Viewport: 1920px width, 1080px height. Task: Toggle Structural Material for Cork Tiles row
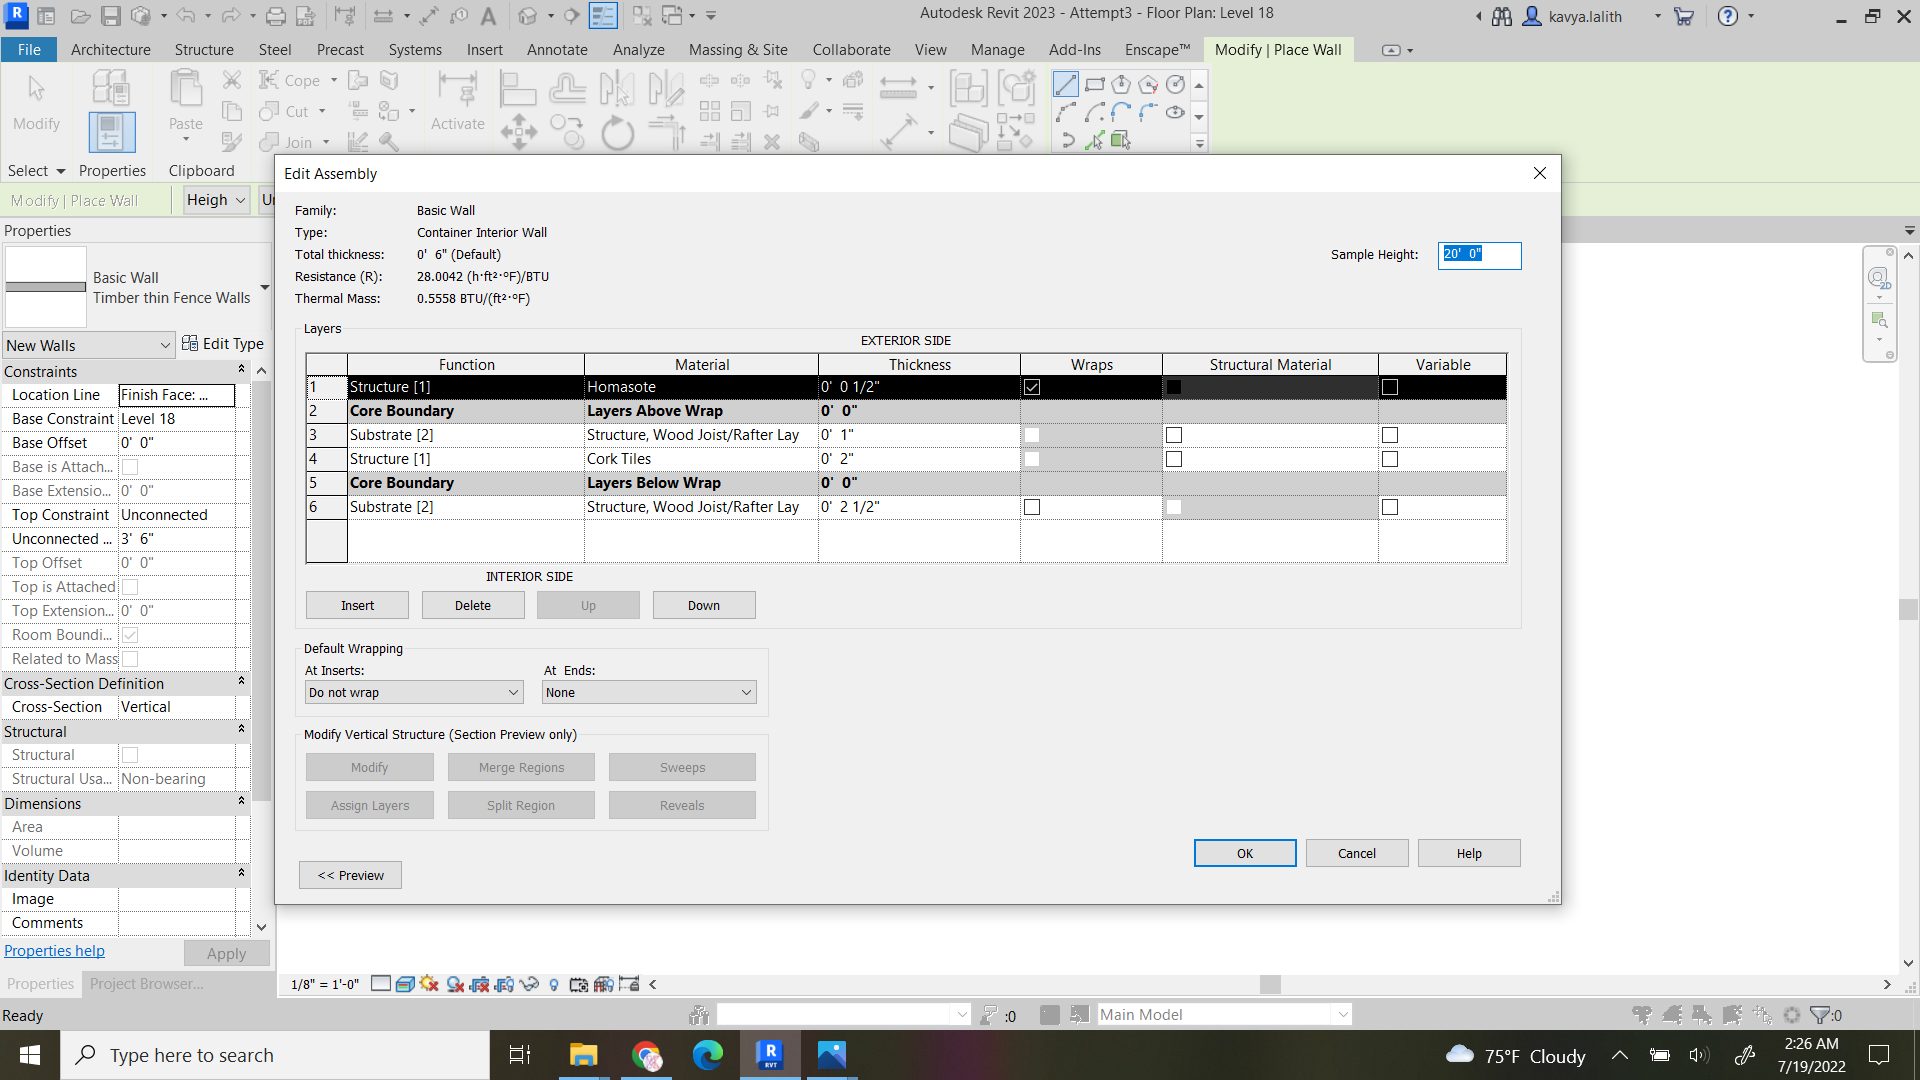[1174, 459]
